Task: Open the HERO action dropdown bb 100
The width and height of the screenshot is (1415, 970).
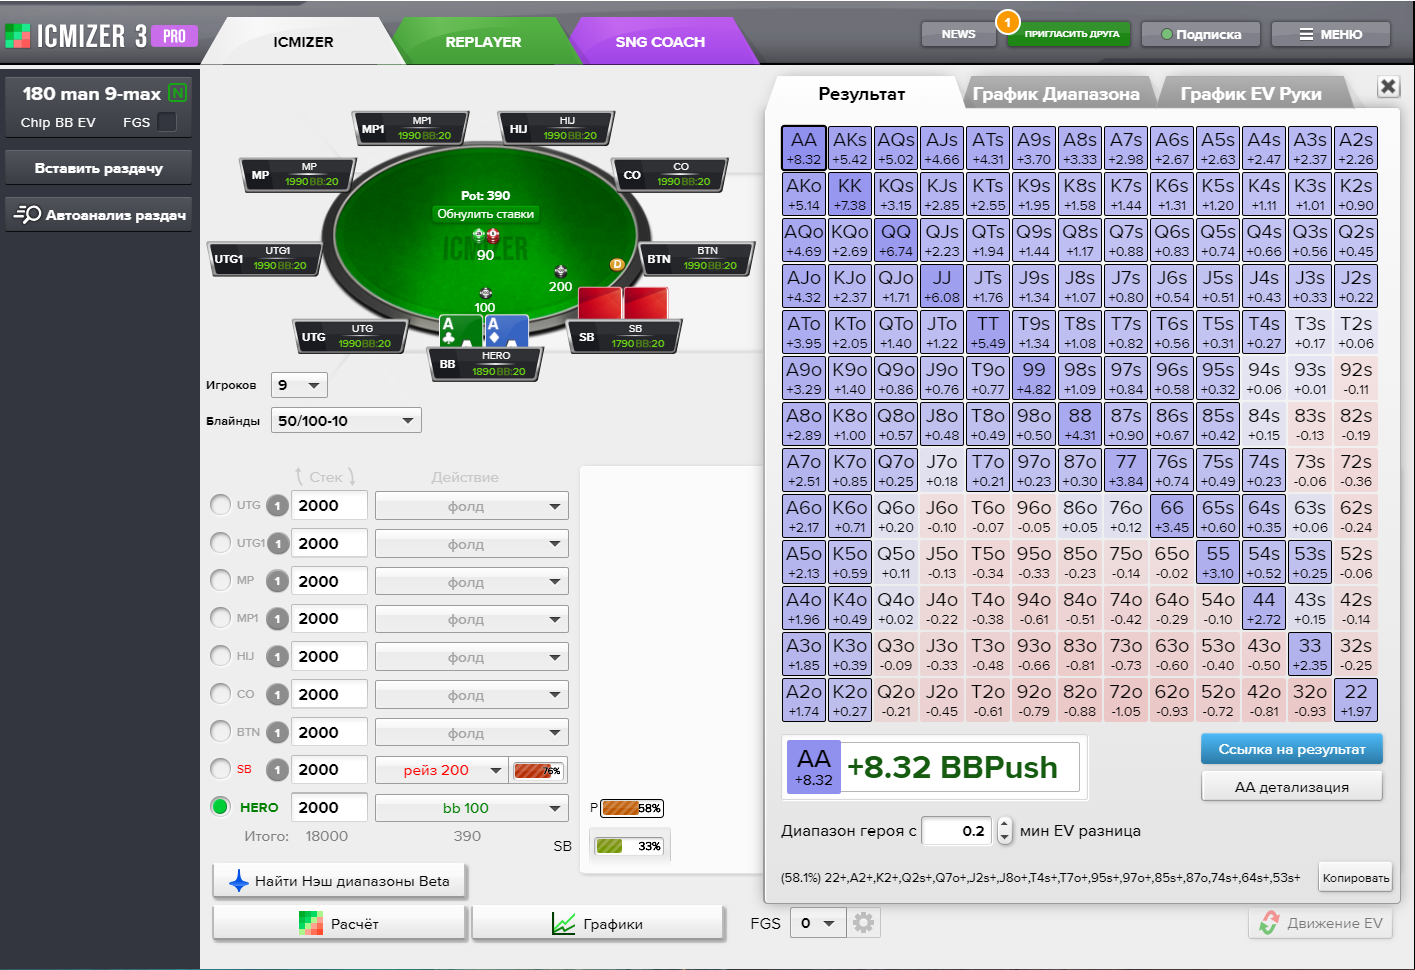Action: [472, 808]
